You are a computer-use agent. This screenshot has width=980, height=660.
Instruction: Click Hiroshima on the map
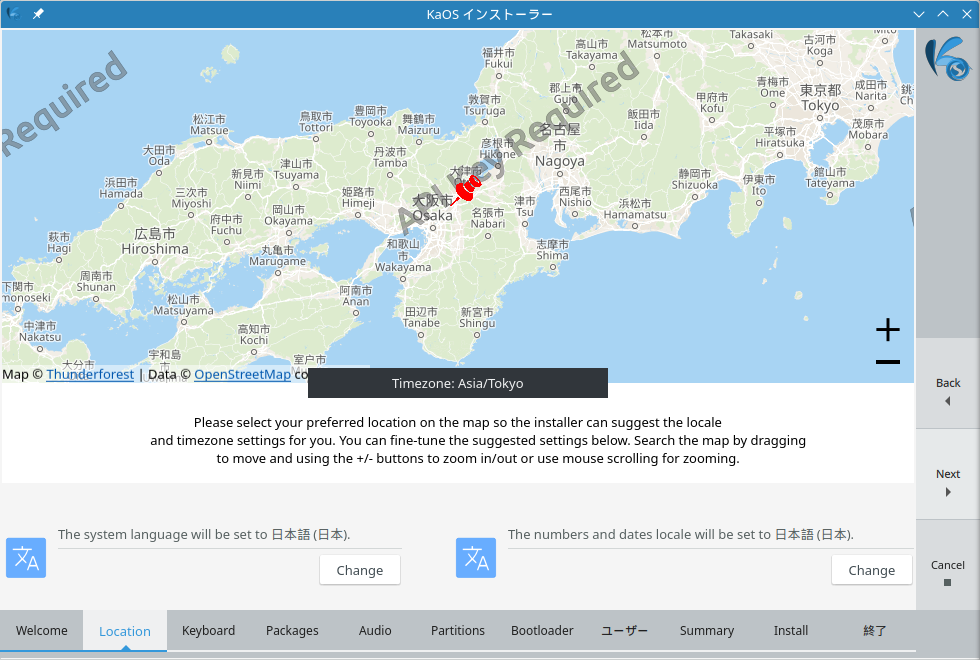[155, 242]
